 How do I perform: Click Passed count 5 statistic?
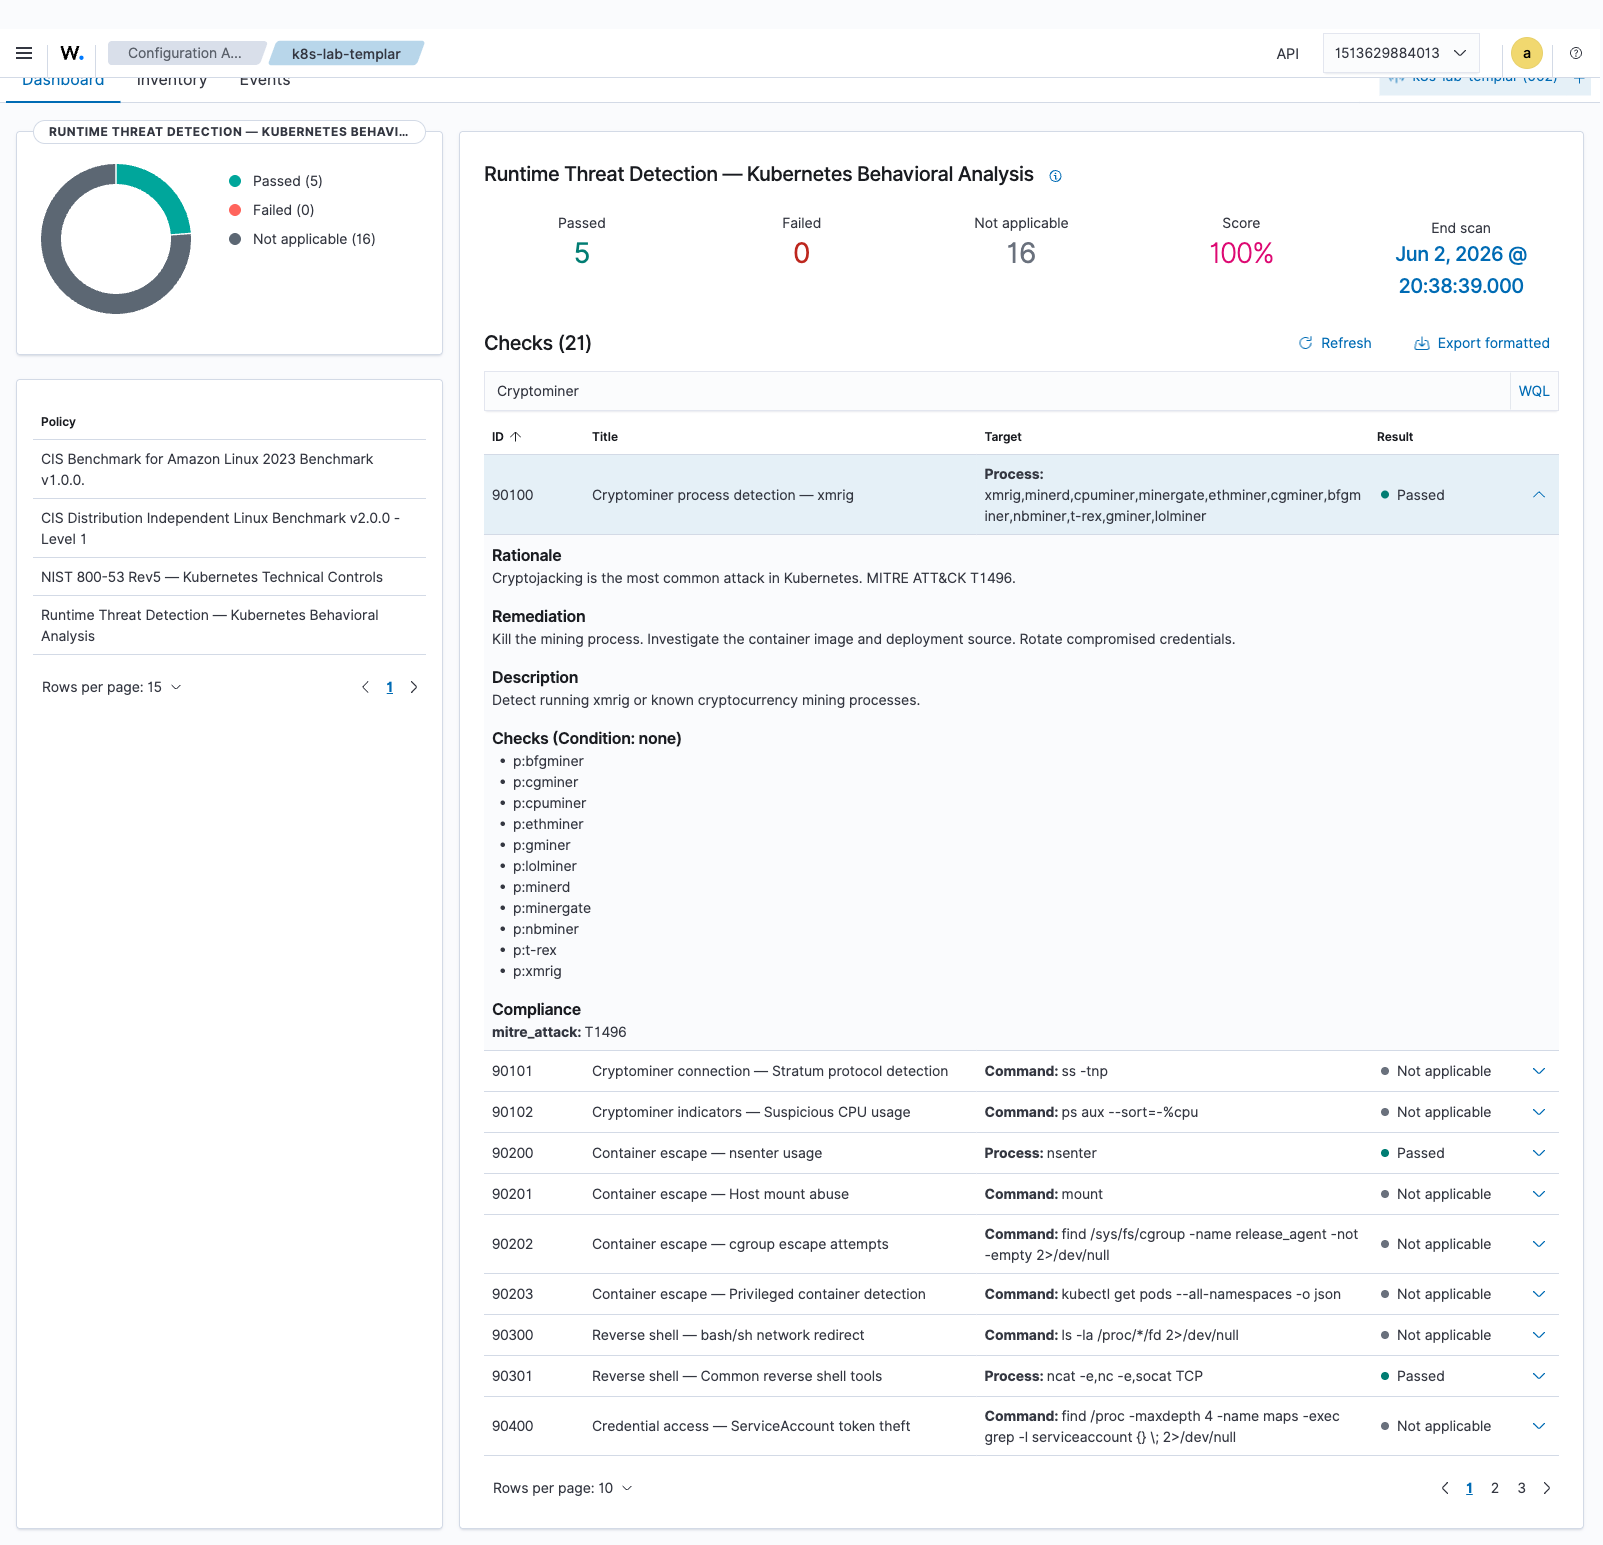tap(582, 253)
